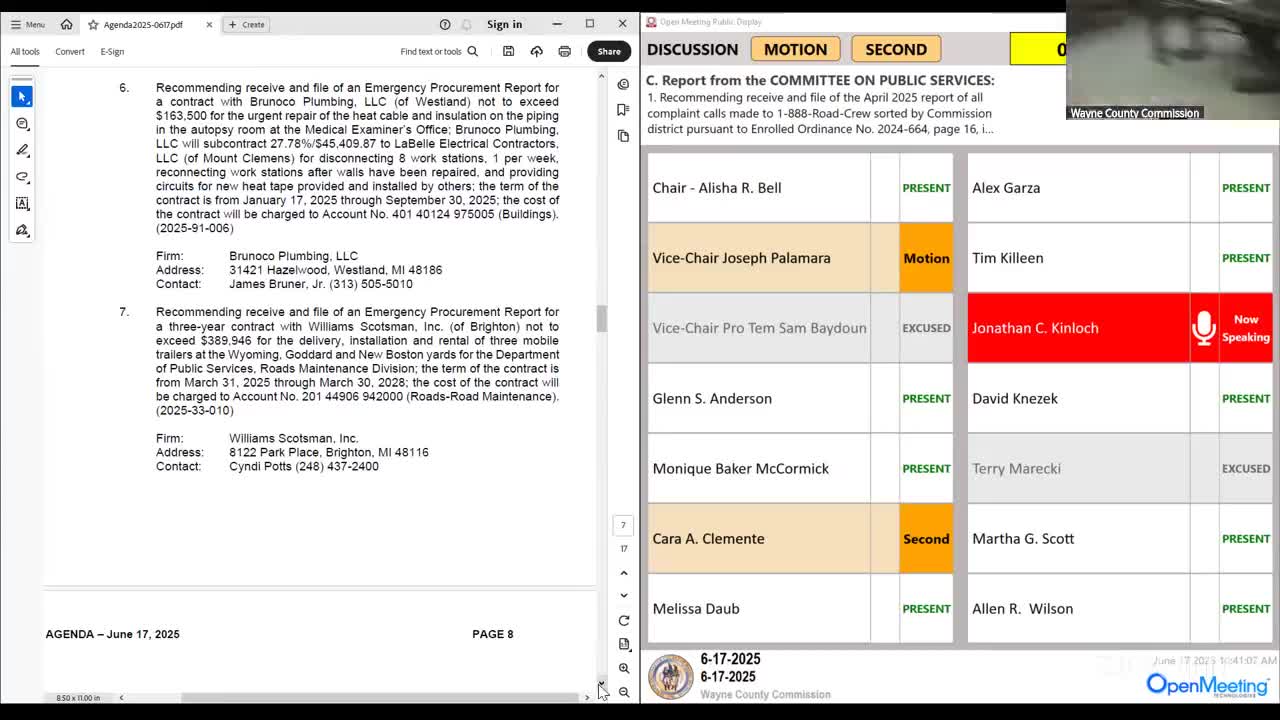Choose the Add comment tool
This screenshot has width=1280, height=720.
(22, 123)
